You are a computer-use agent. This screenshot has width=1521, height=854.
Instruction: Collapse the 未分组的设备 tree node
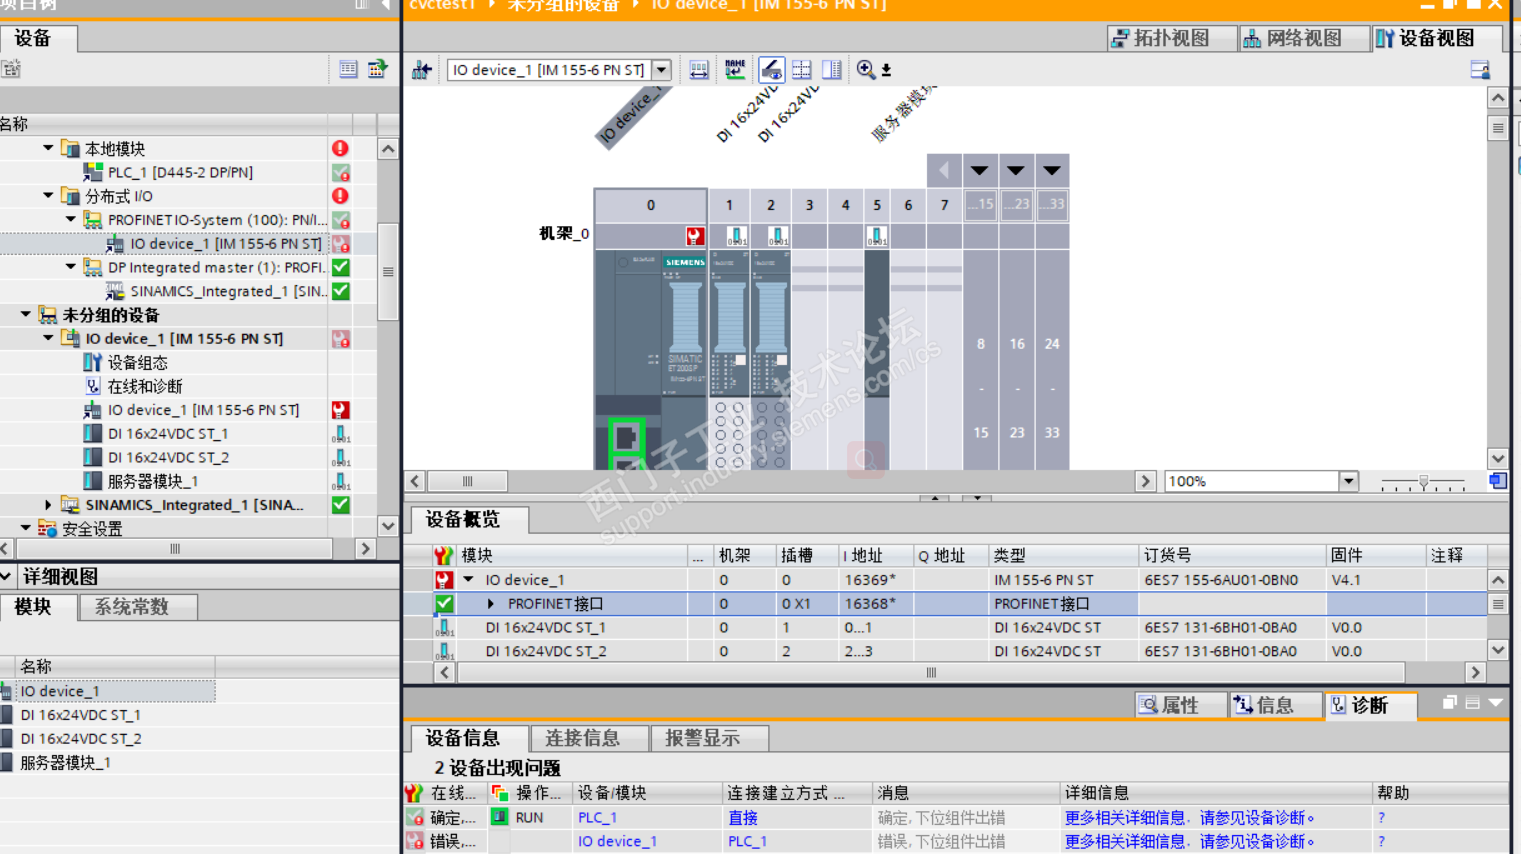pyautogui.click(x=26, y=315)
